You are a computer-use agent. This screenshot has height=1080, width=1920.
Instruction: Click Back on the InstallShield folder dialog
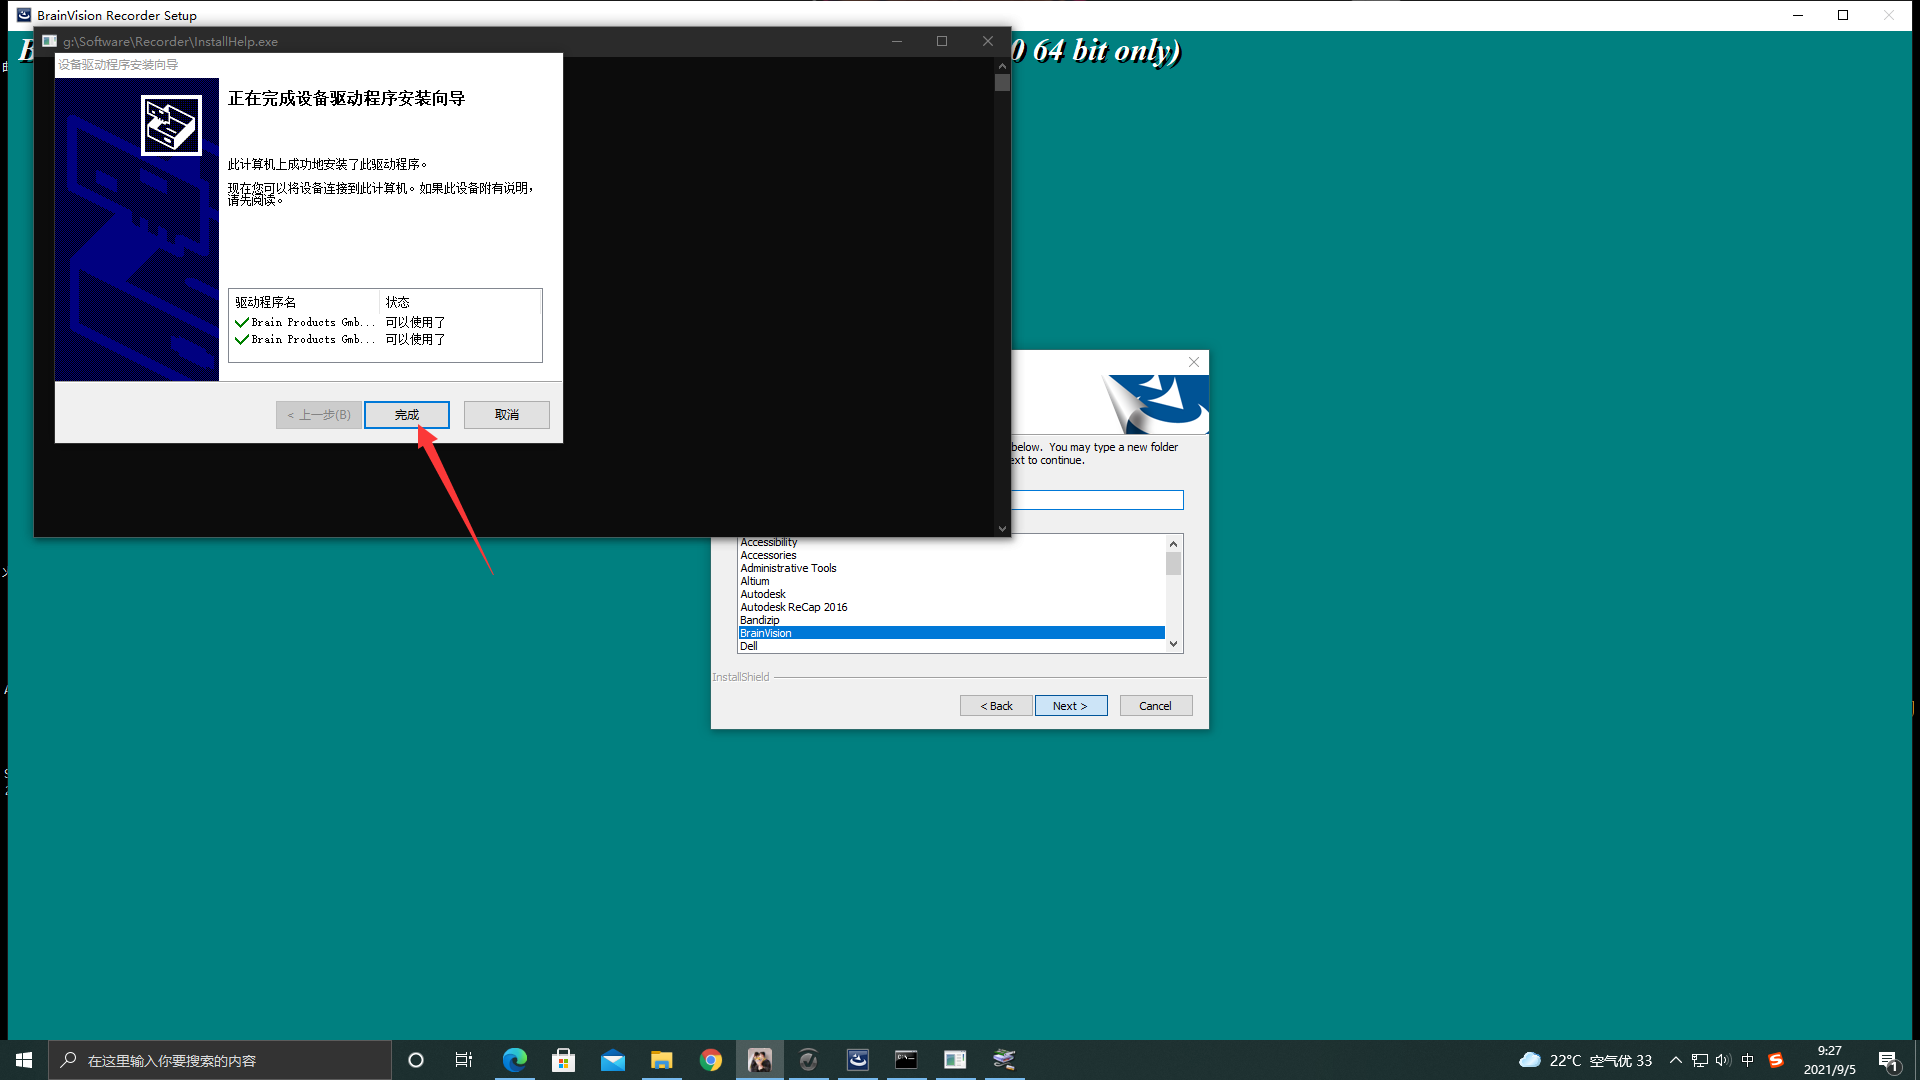coord(995,705)
